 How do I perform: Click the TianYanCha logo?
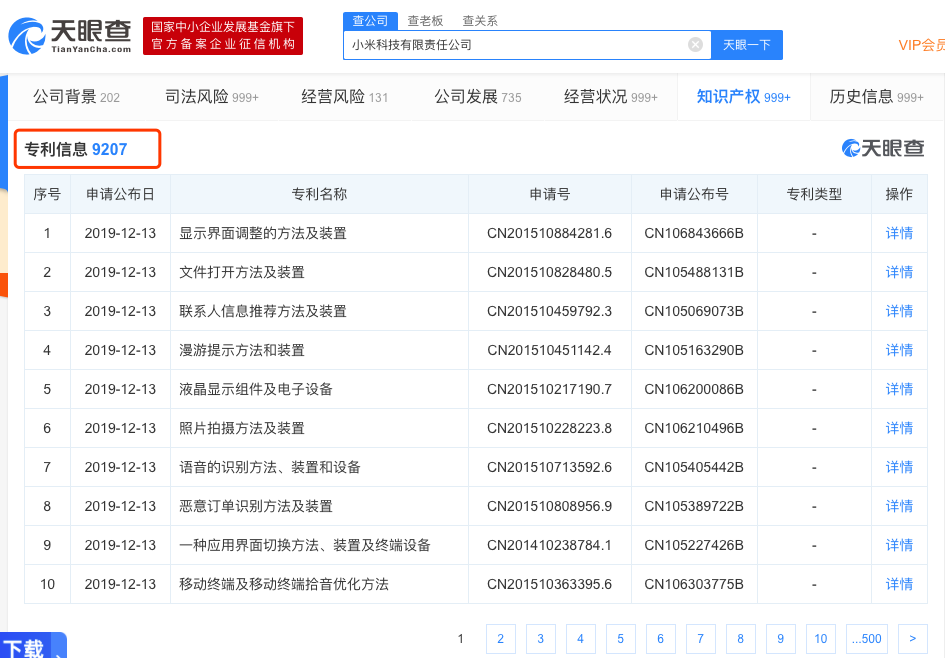[70, 36]
